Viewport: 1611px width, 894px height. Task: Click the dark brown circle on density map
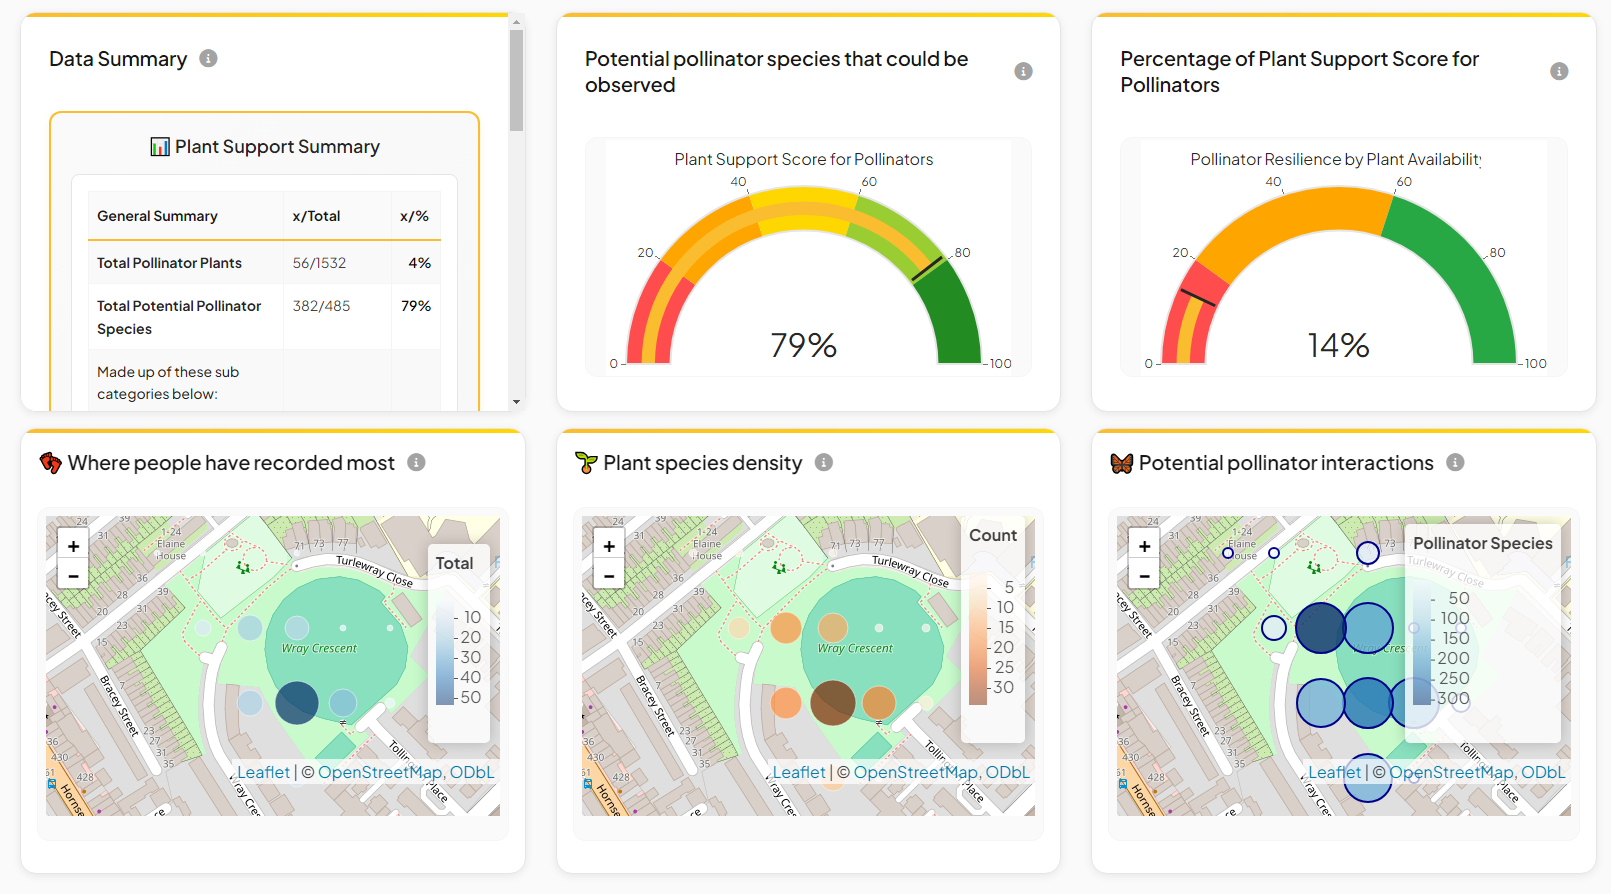[832, 702]
